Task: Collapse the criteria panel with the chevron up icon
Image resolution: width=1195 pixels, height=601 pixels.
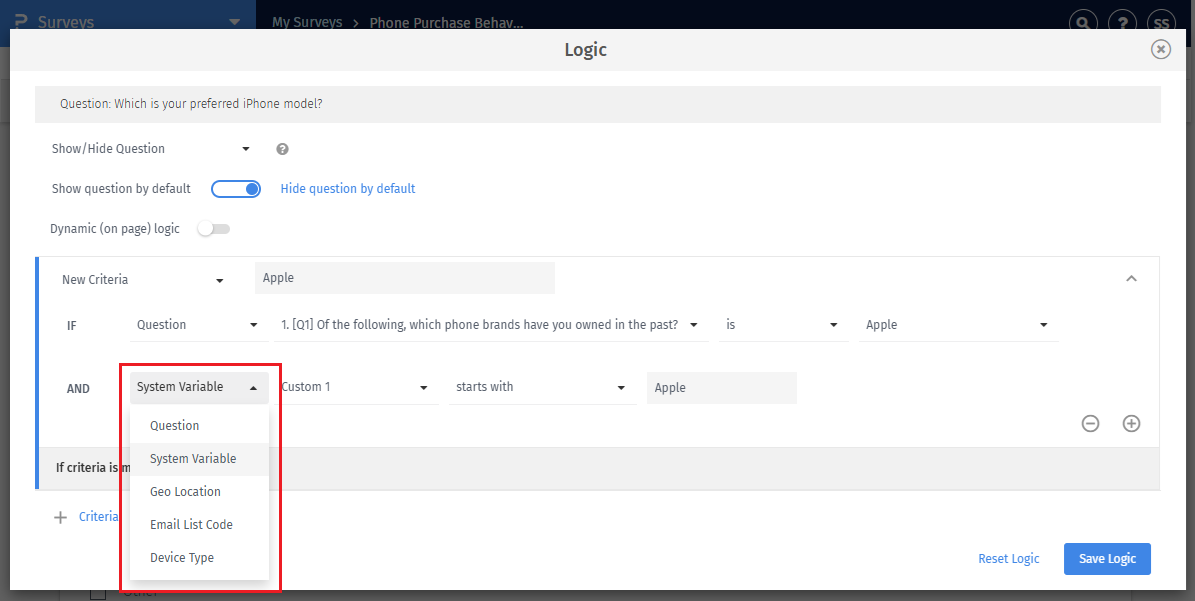Action: click(1131, 279)
